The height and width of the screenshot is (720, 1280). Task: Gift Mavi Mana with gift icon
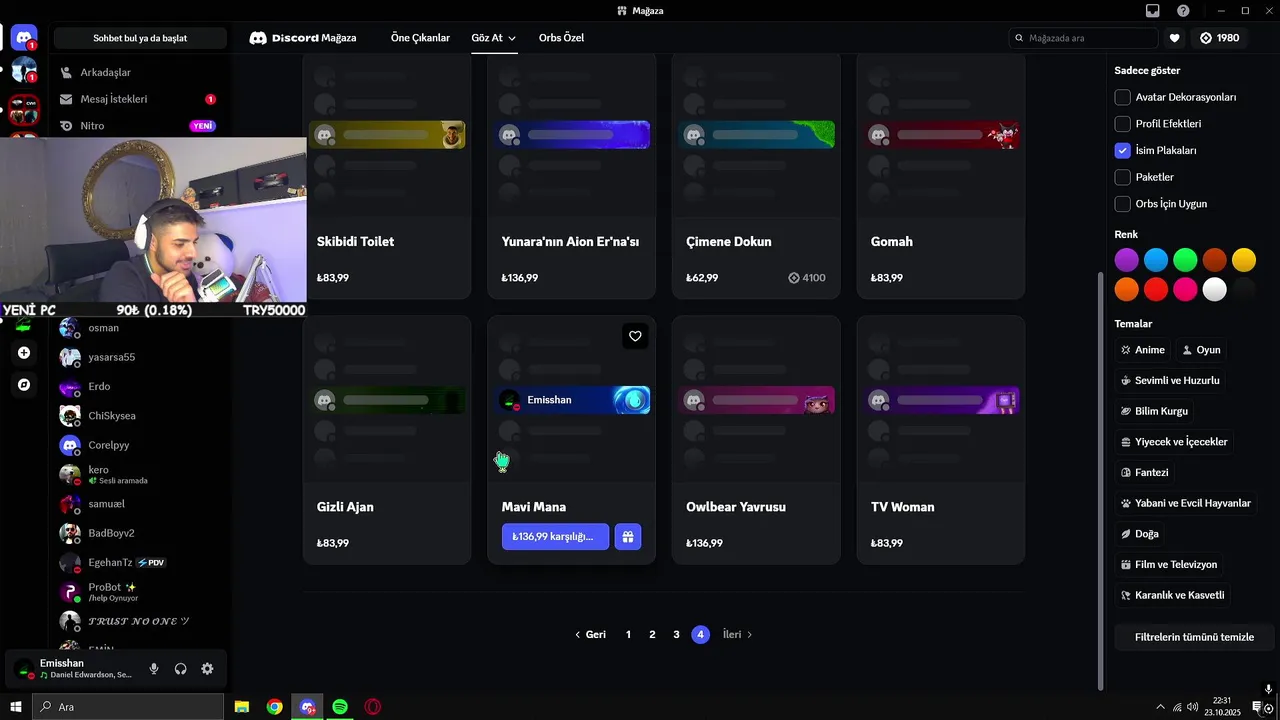click(x=628, y=537)
